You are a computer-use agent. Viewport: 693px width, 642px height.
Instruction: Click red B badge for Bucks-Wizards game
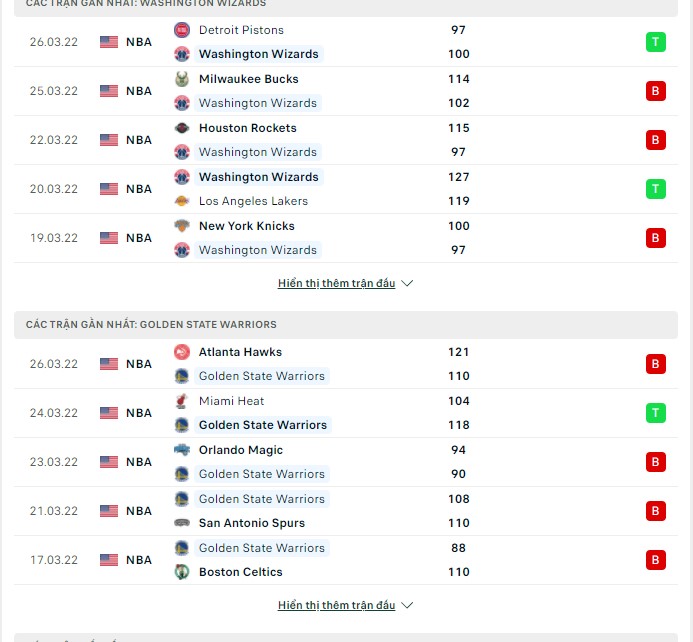(x=655, y=91)
